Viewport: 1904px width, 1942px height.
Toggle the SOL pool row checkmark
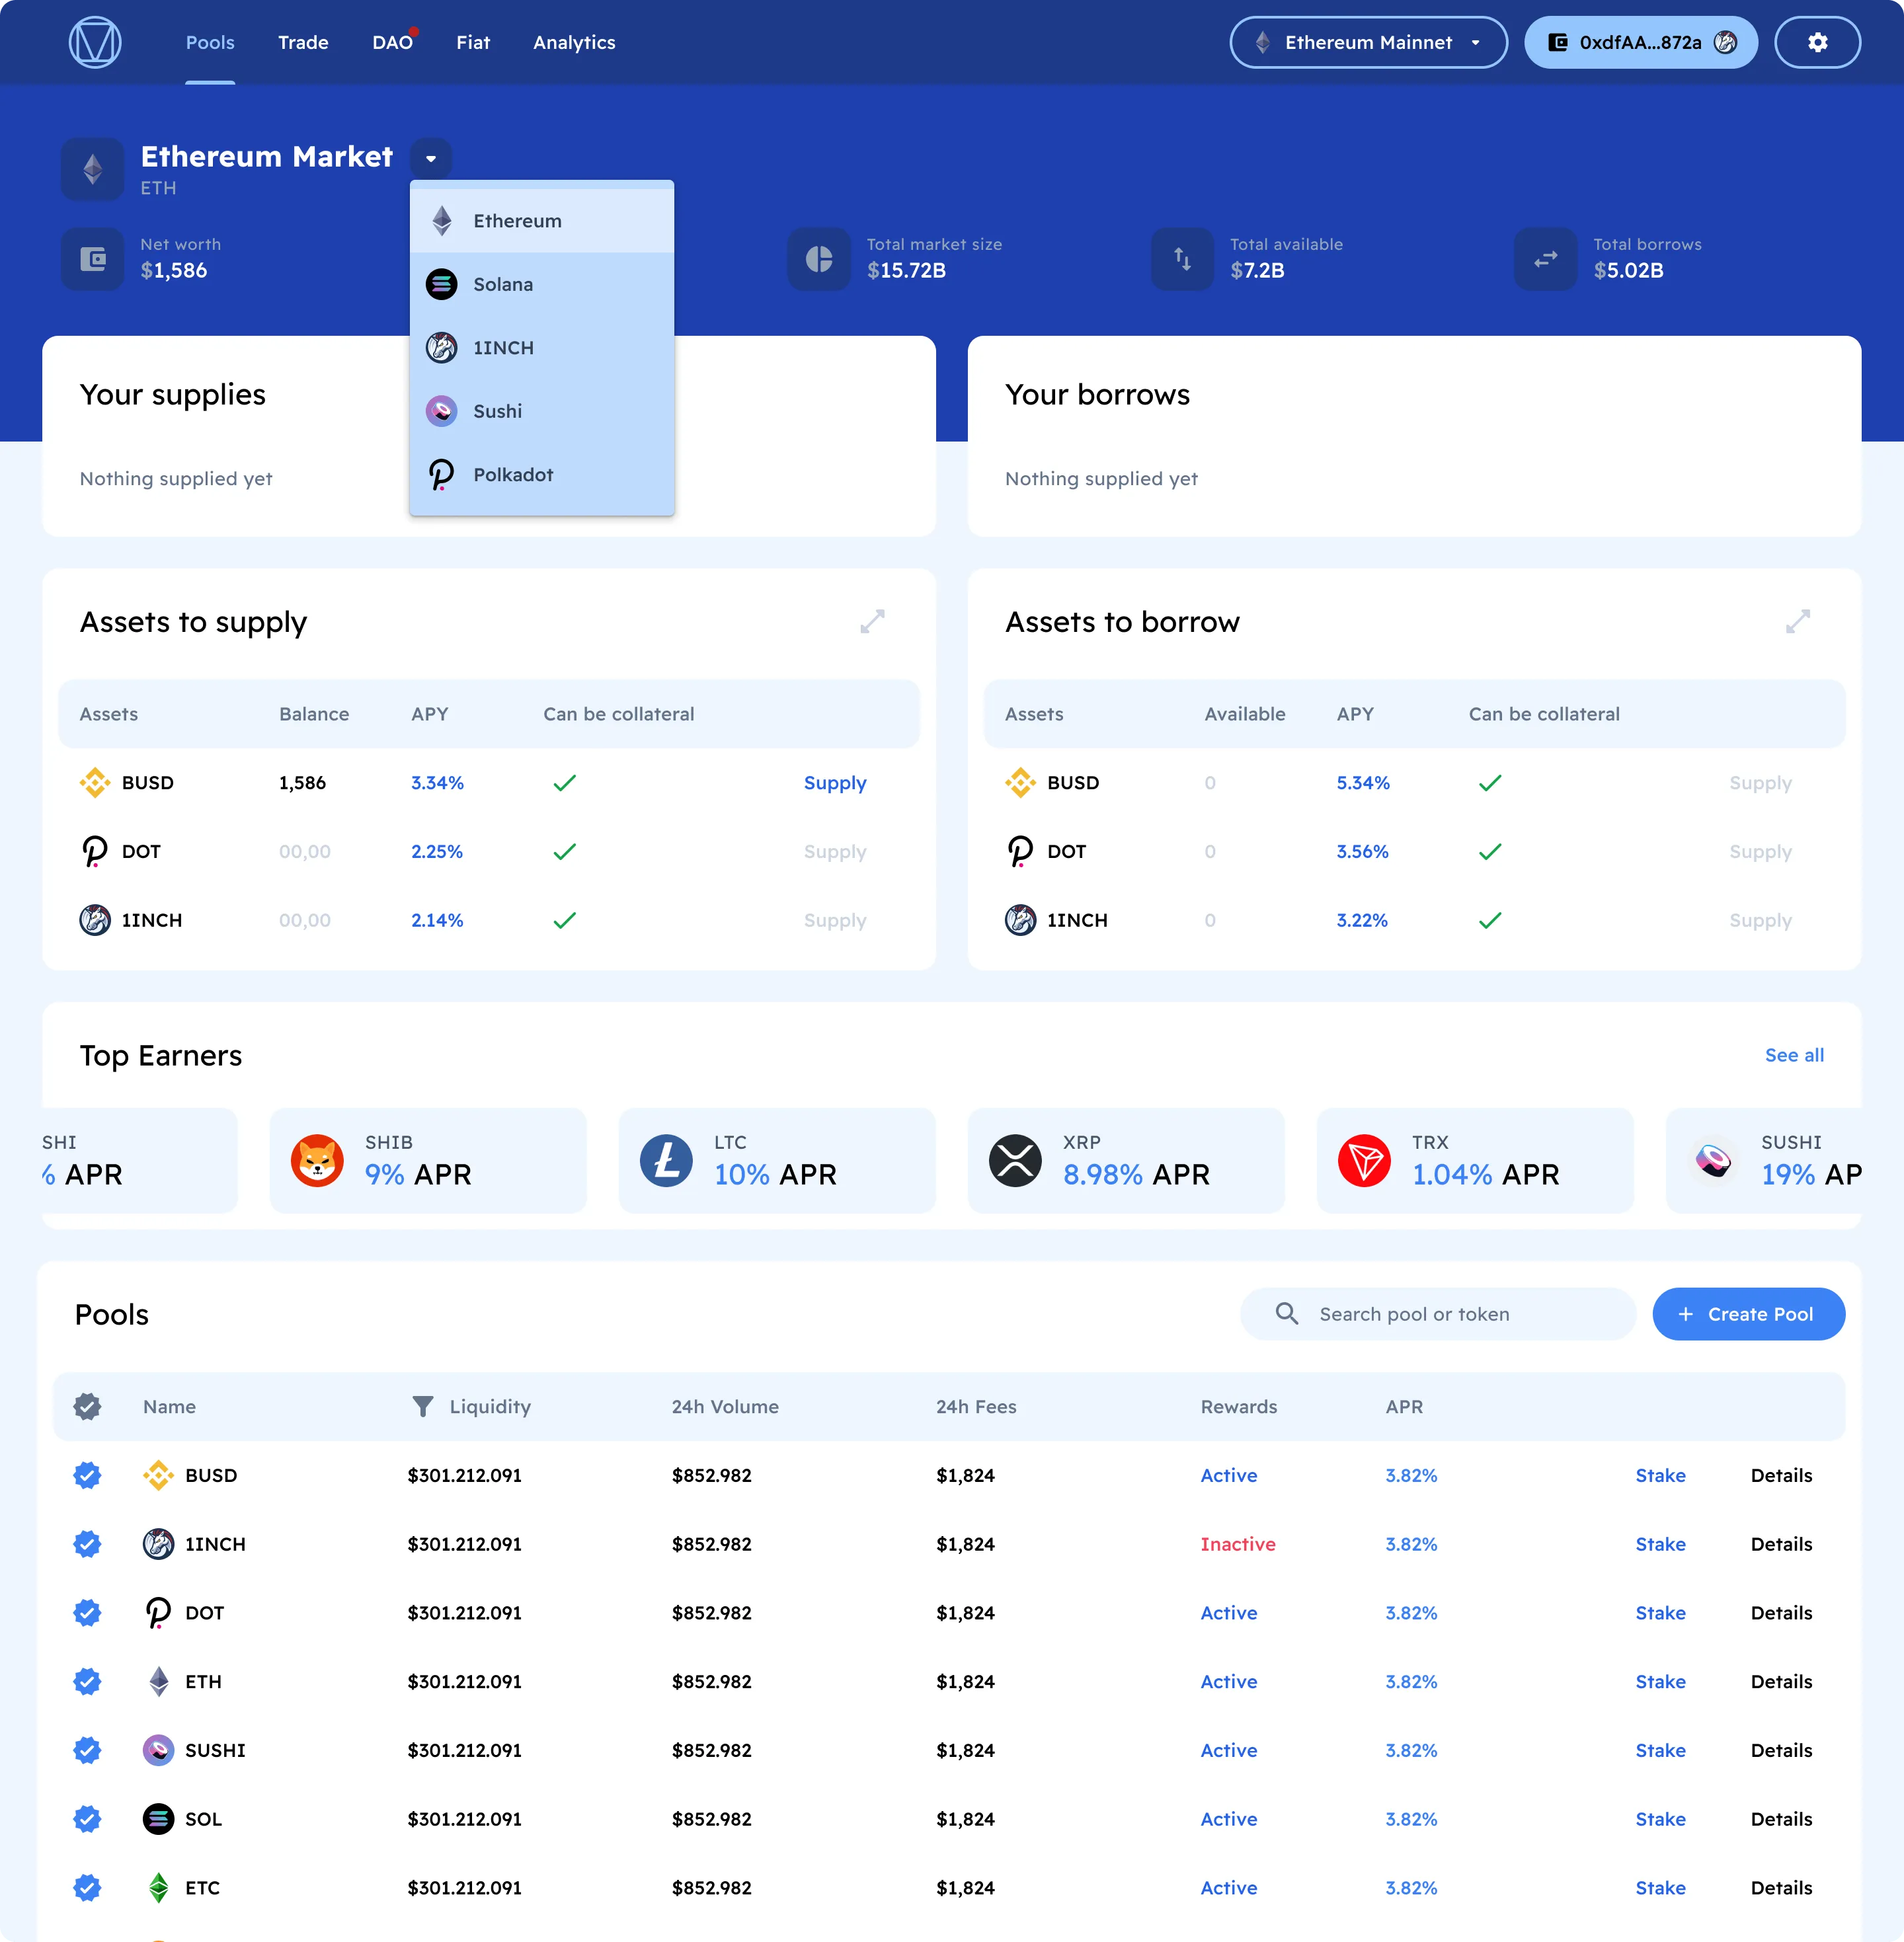click(87, 1818)
